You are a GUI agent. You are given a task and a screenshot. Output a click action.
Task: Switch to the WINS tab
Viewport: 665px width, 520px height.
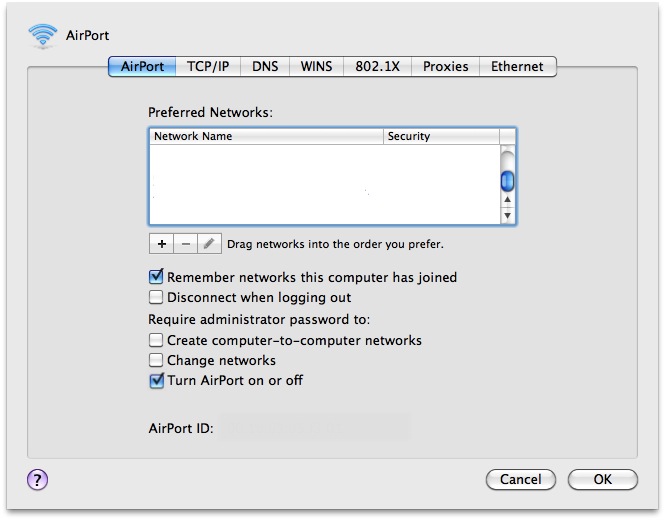(316, 67)
